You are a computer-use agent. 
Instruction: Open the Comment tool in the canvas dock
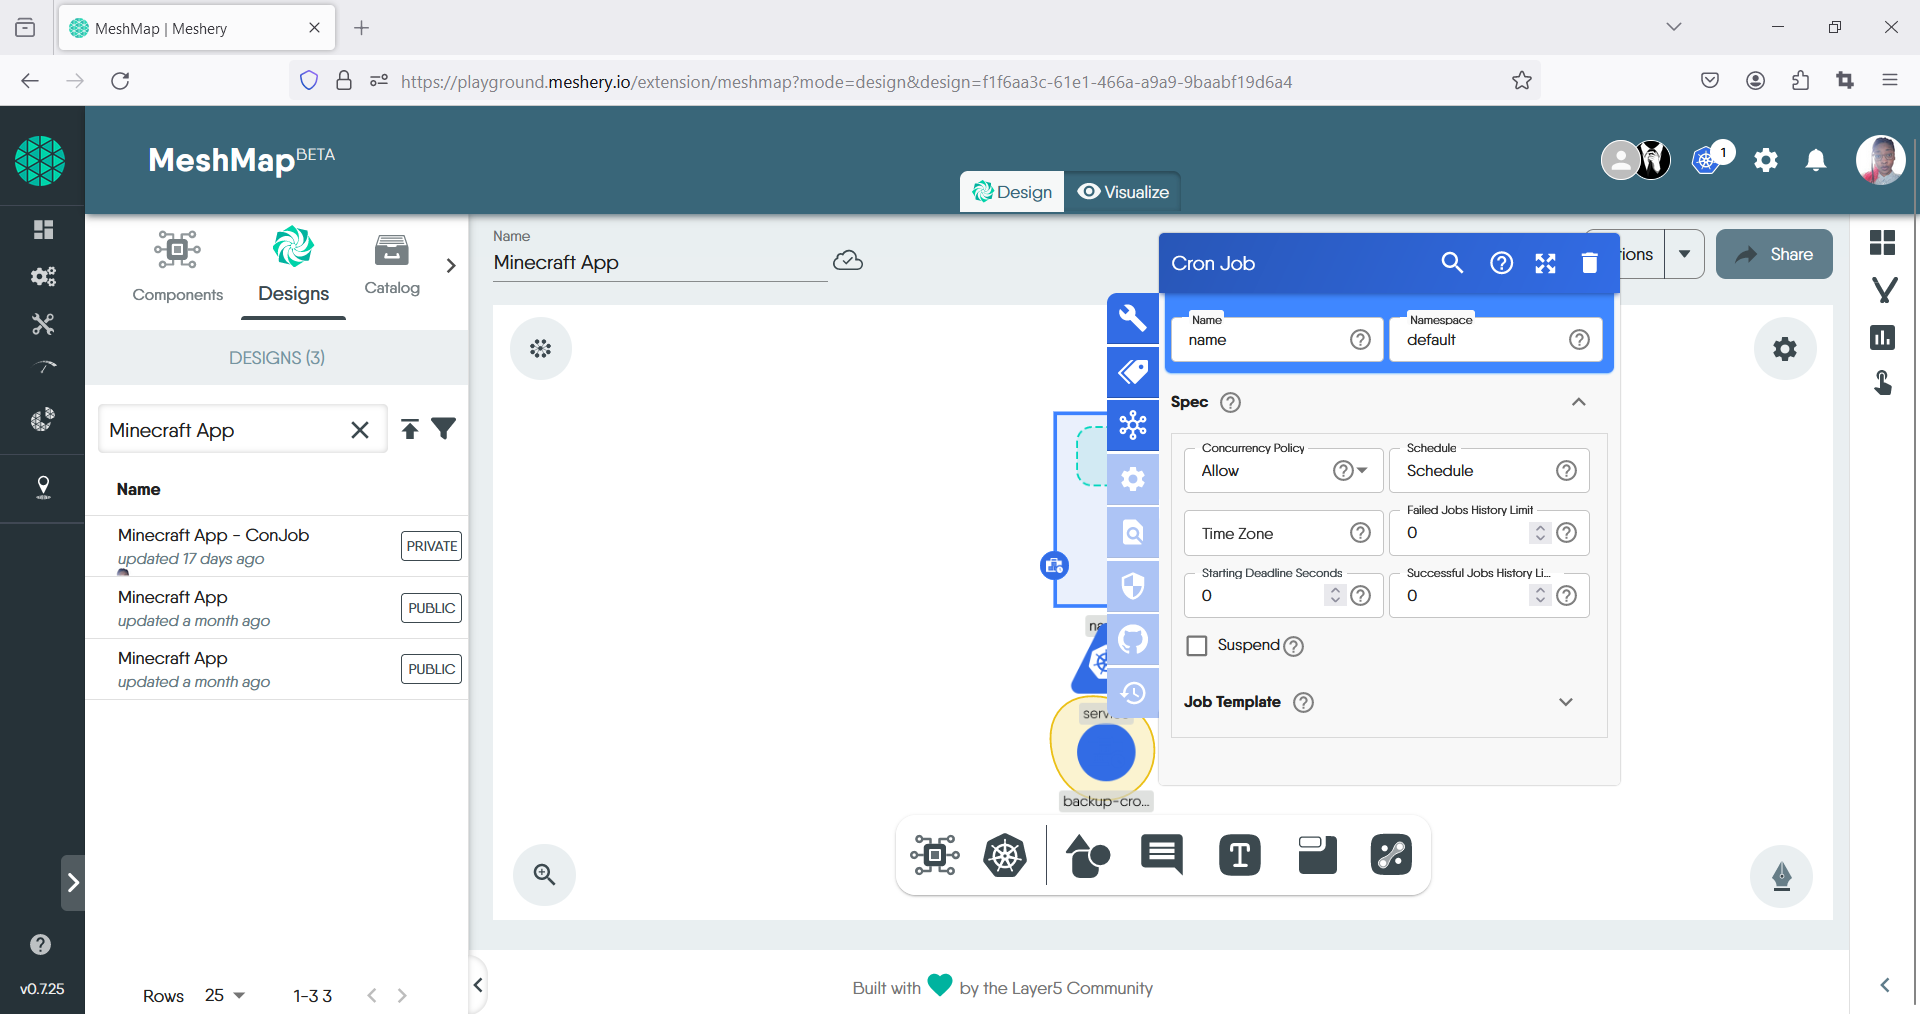[x=1161, y=855]
